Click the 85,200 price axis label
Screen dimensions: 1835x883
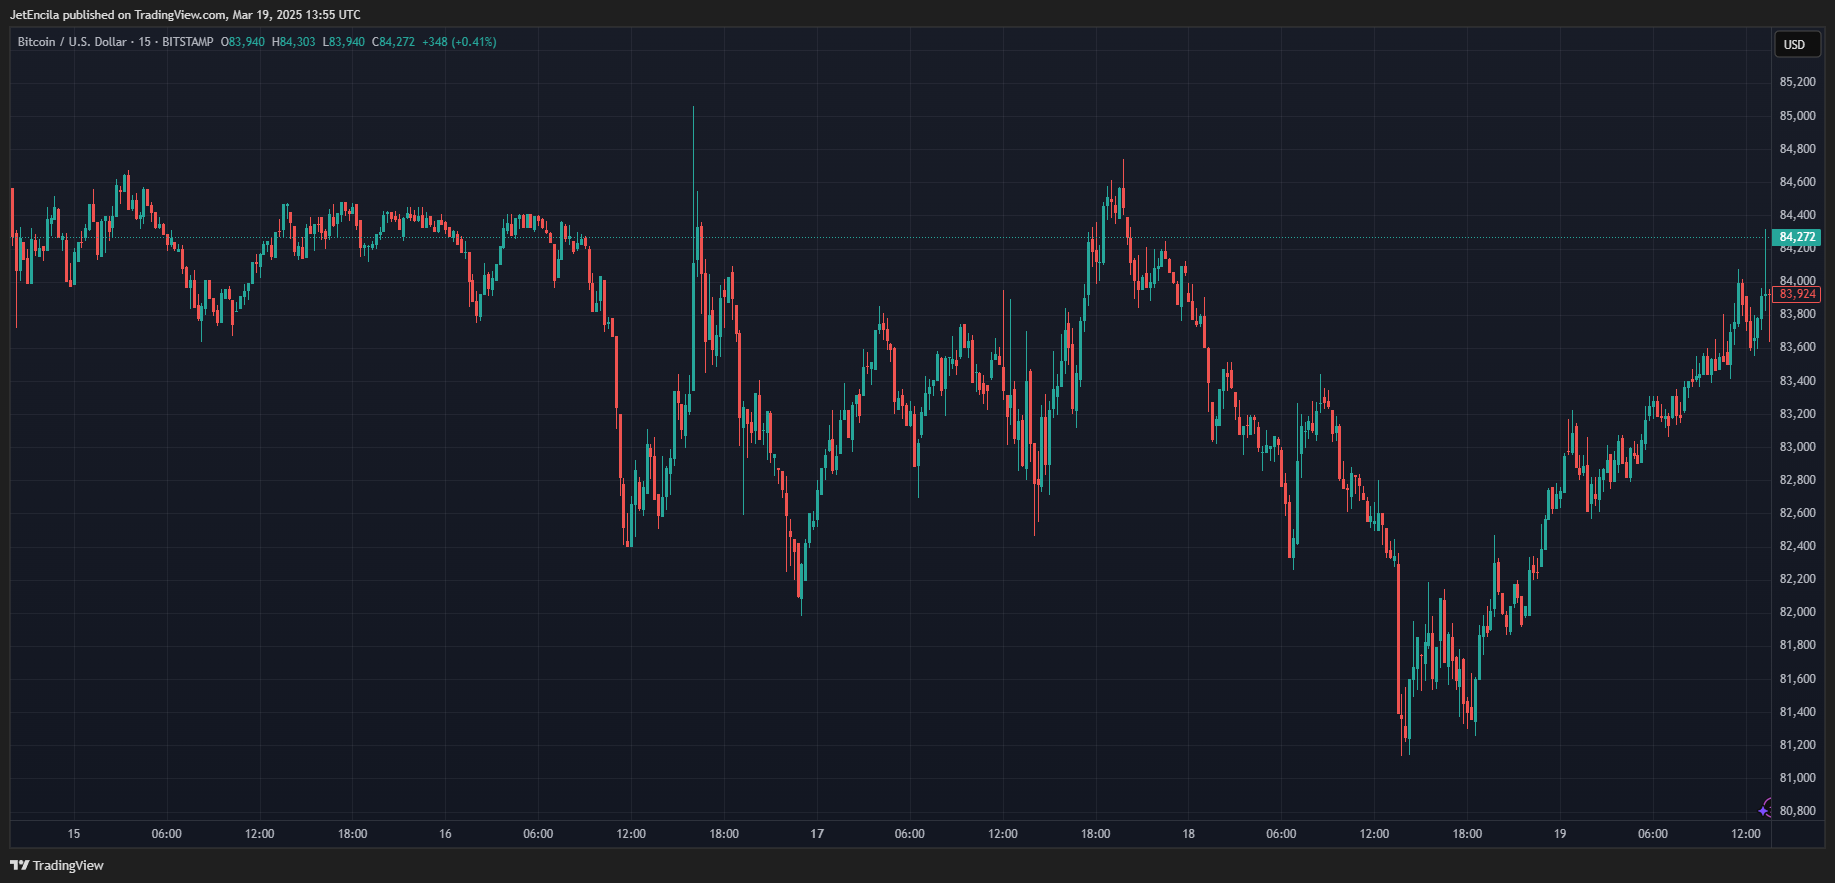click(1797, 82)
